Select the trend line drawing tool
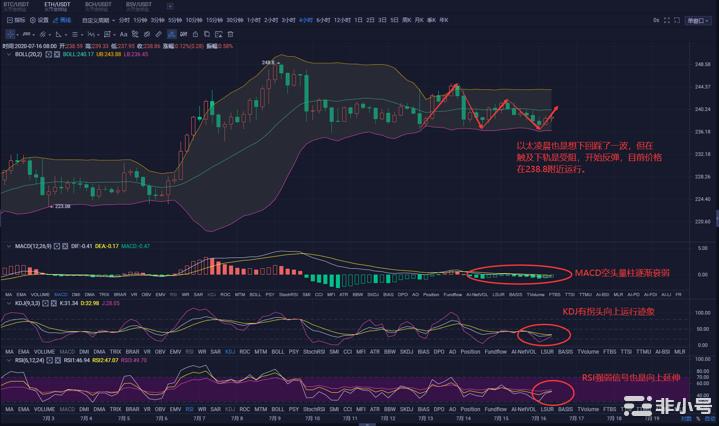Viewport: 719px width, 426px height. coord(27,34)
